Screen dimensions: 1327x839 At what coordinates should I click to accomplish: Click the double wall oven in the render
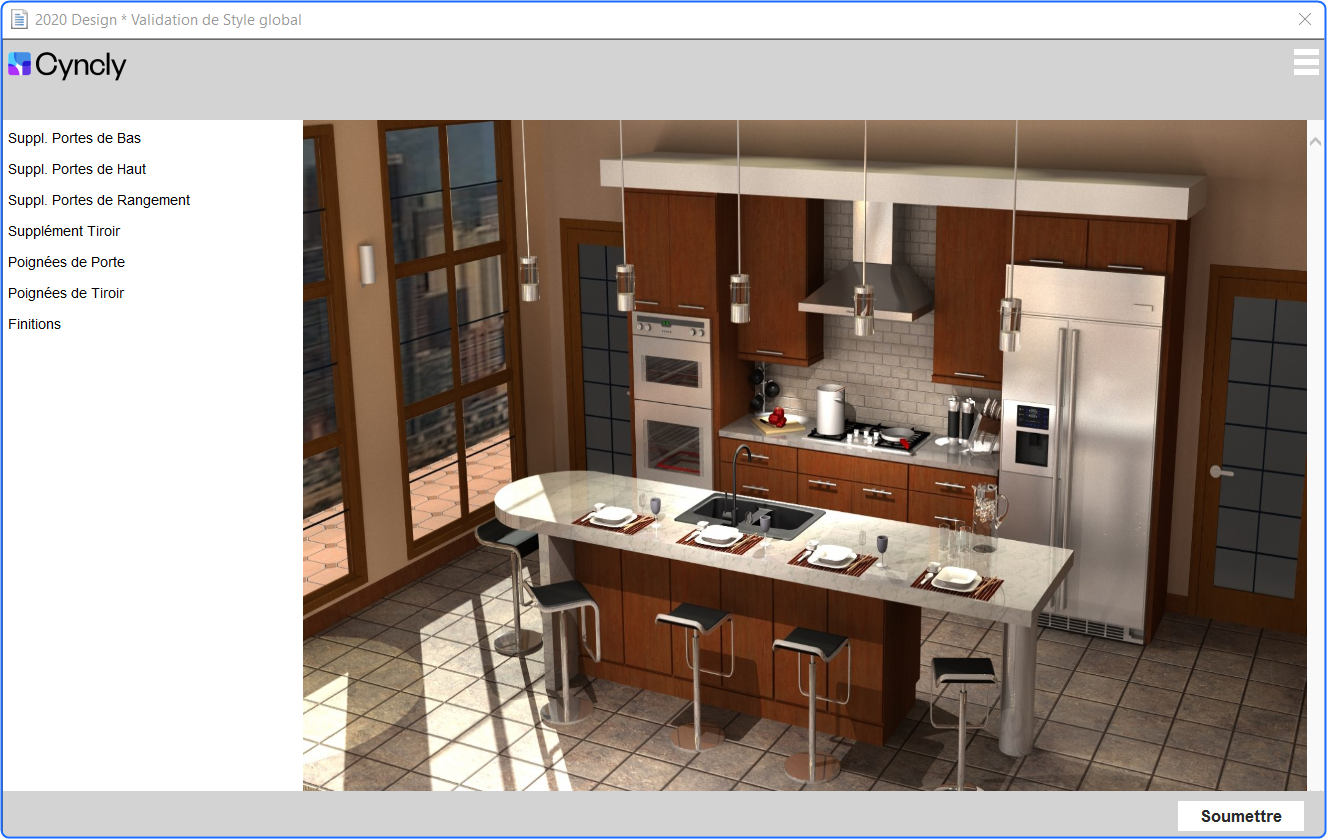672,400
